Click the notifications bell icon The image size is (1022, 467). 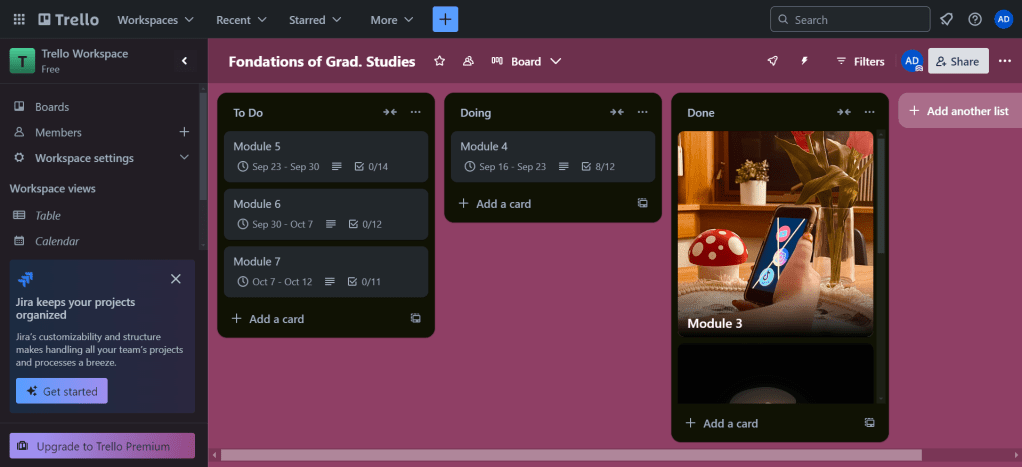click(x=946, y=19)
